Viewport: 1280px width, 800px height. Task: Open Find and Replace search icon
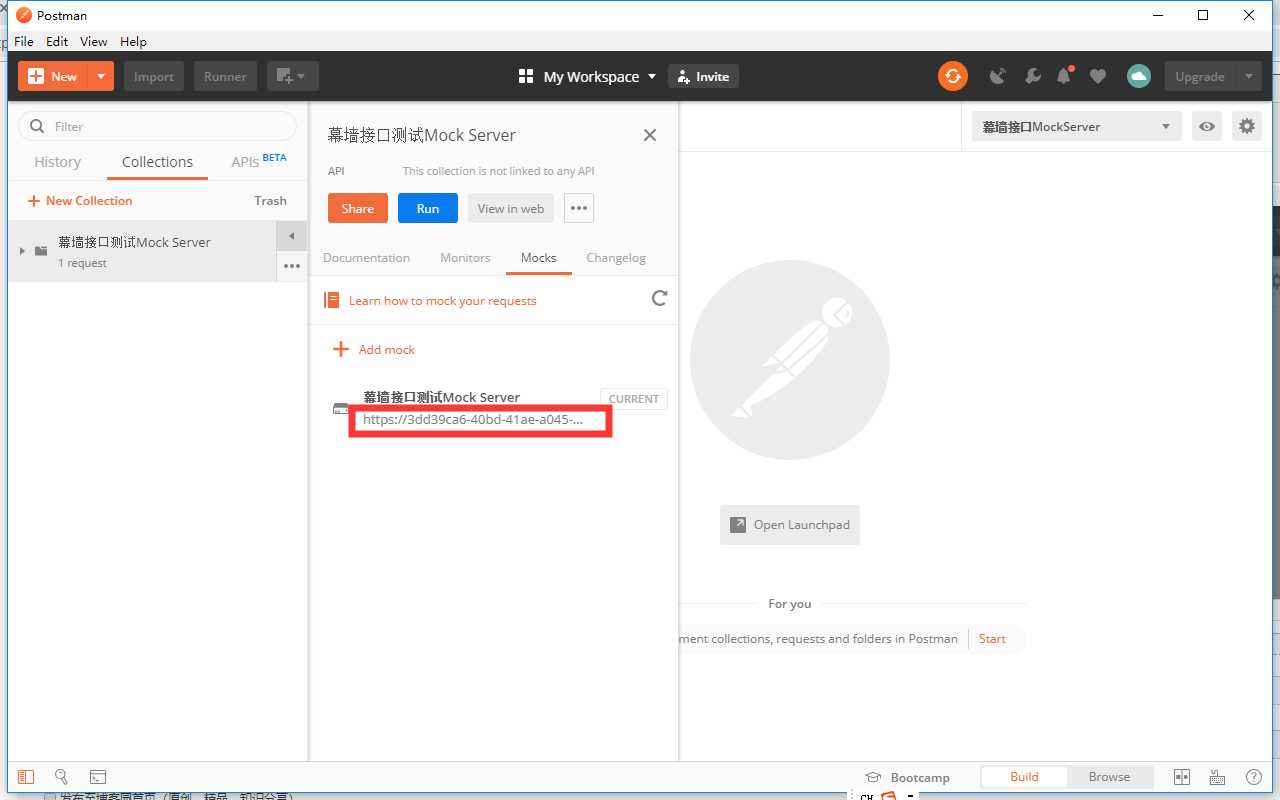61,777
